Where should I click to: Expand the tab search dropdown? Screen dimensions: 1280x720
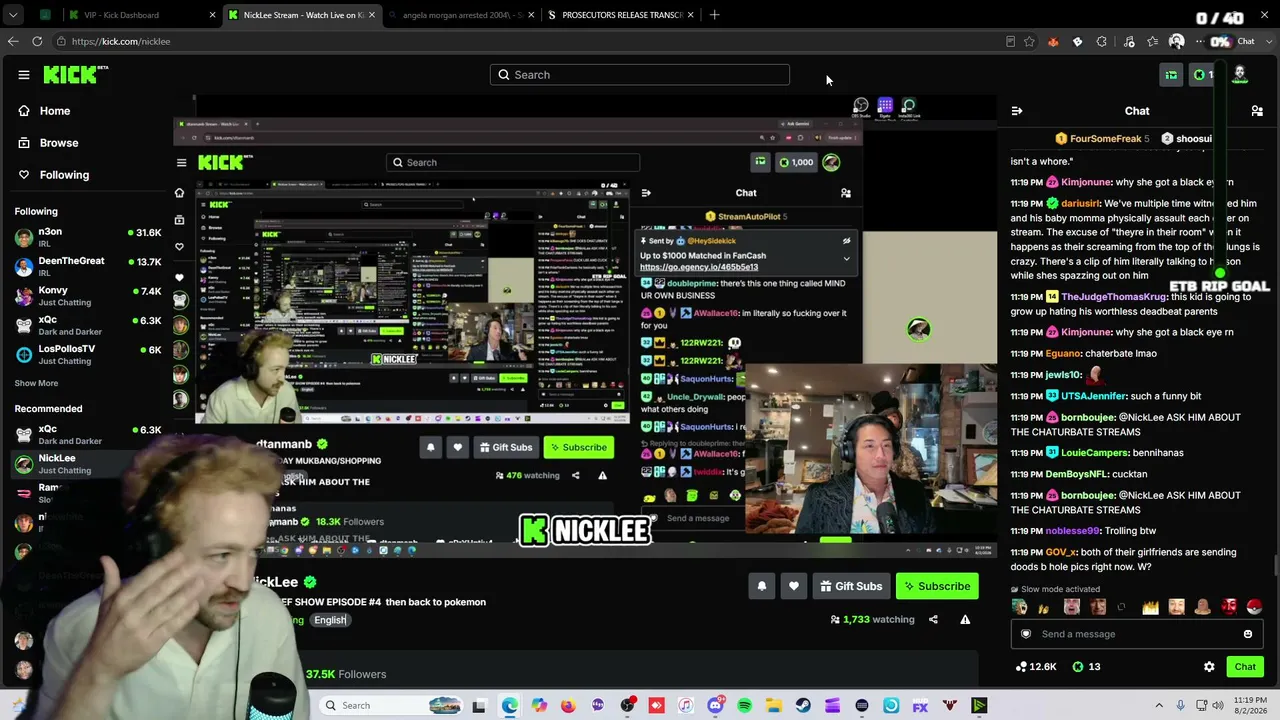(14, 15)
